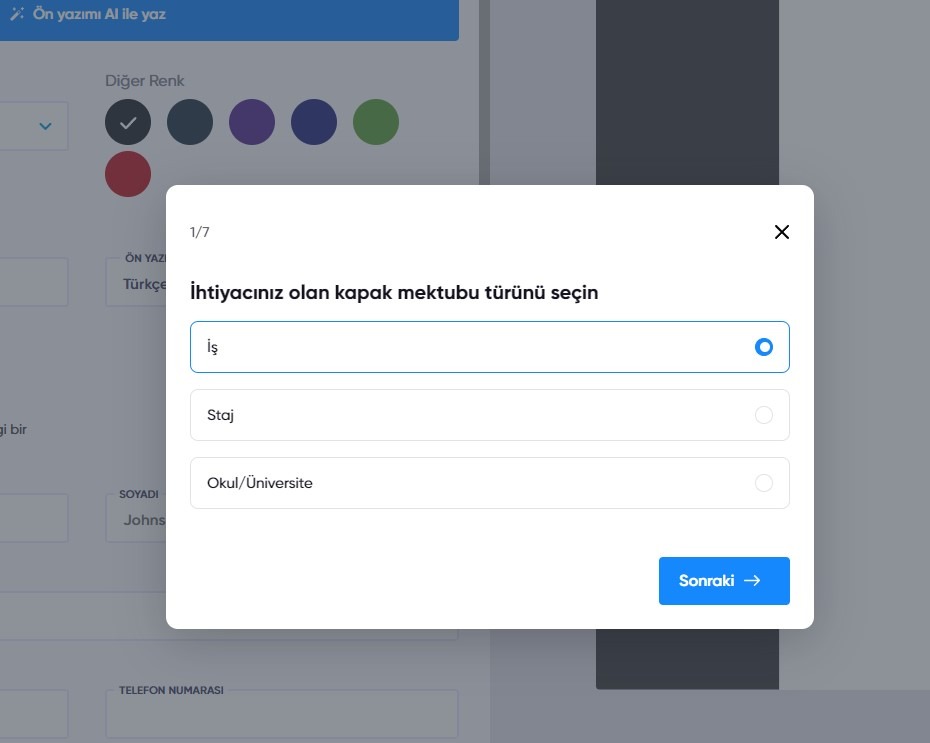Click the TELEFON NUMARASI field

pyautogui.click(x=285, y=713)
